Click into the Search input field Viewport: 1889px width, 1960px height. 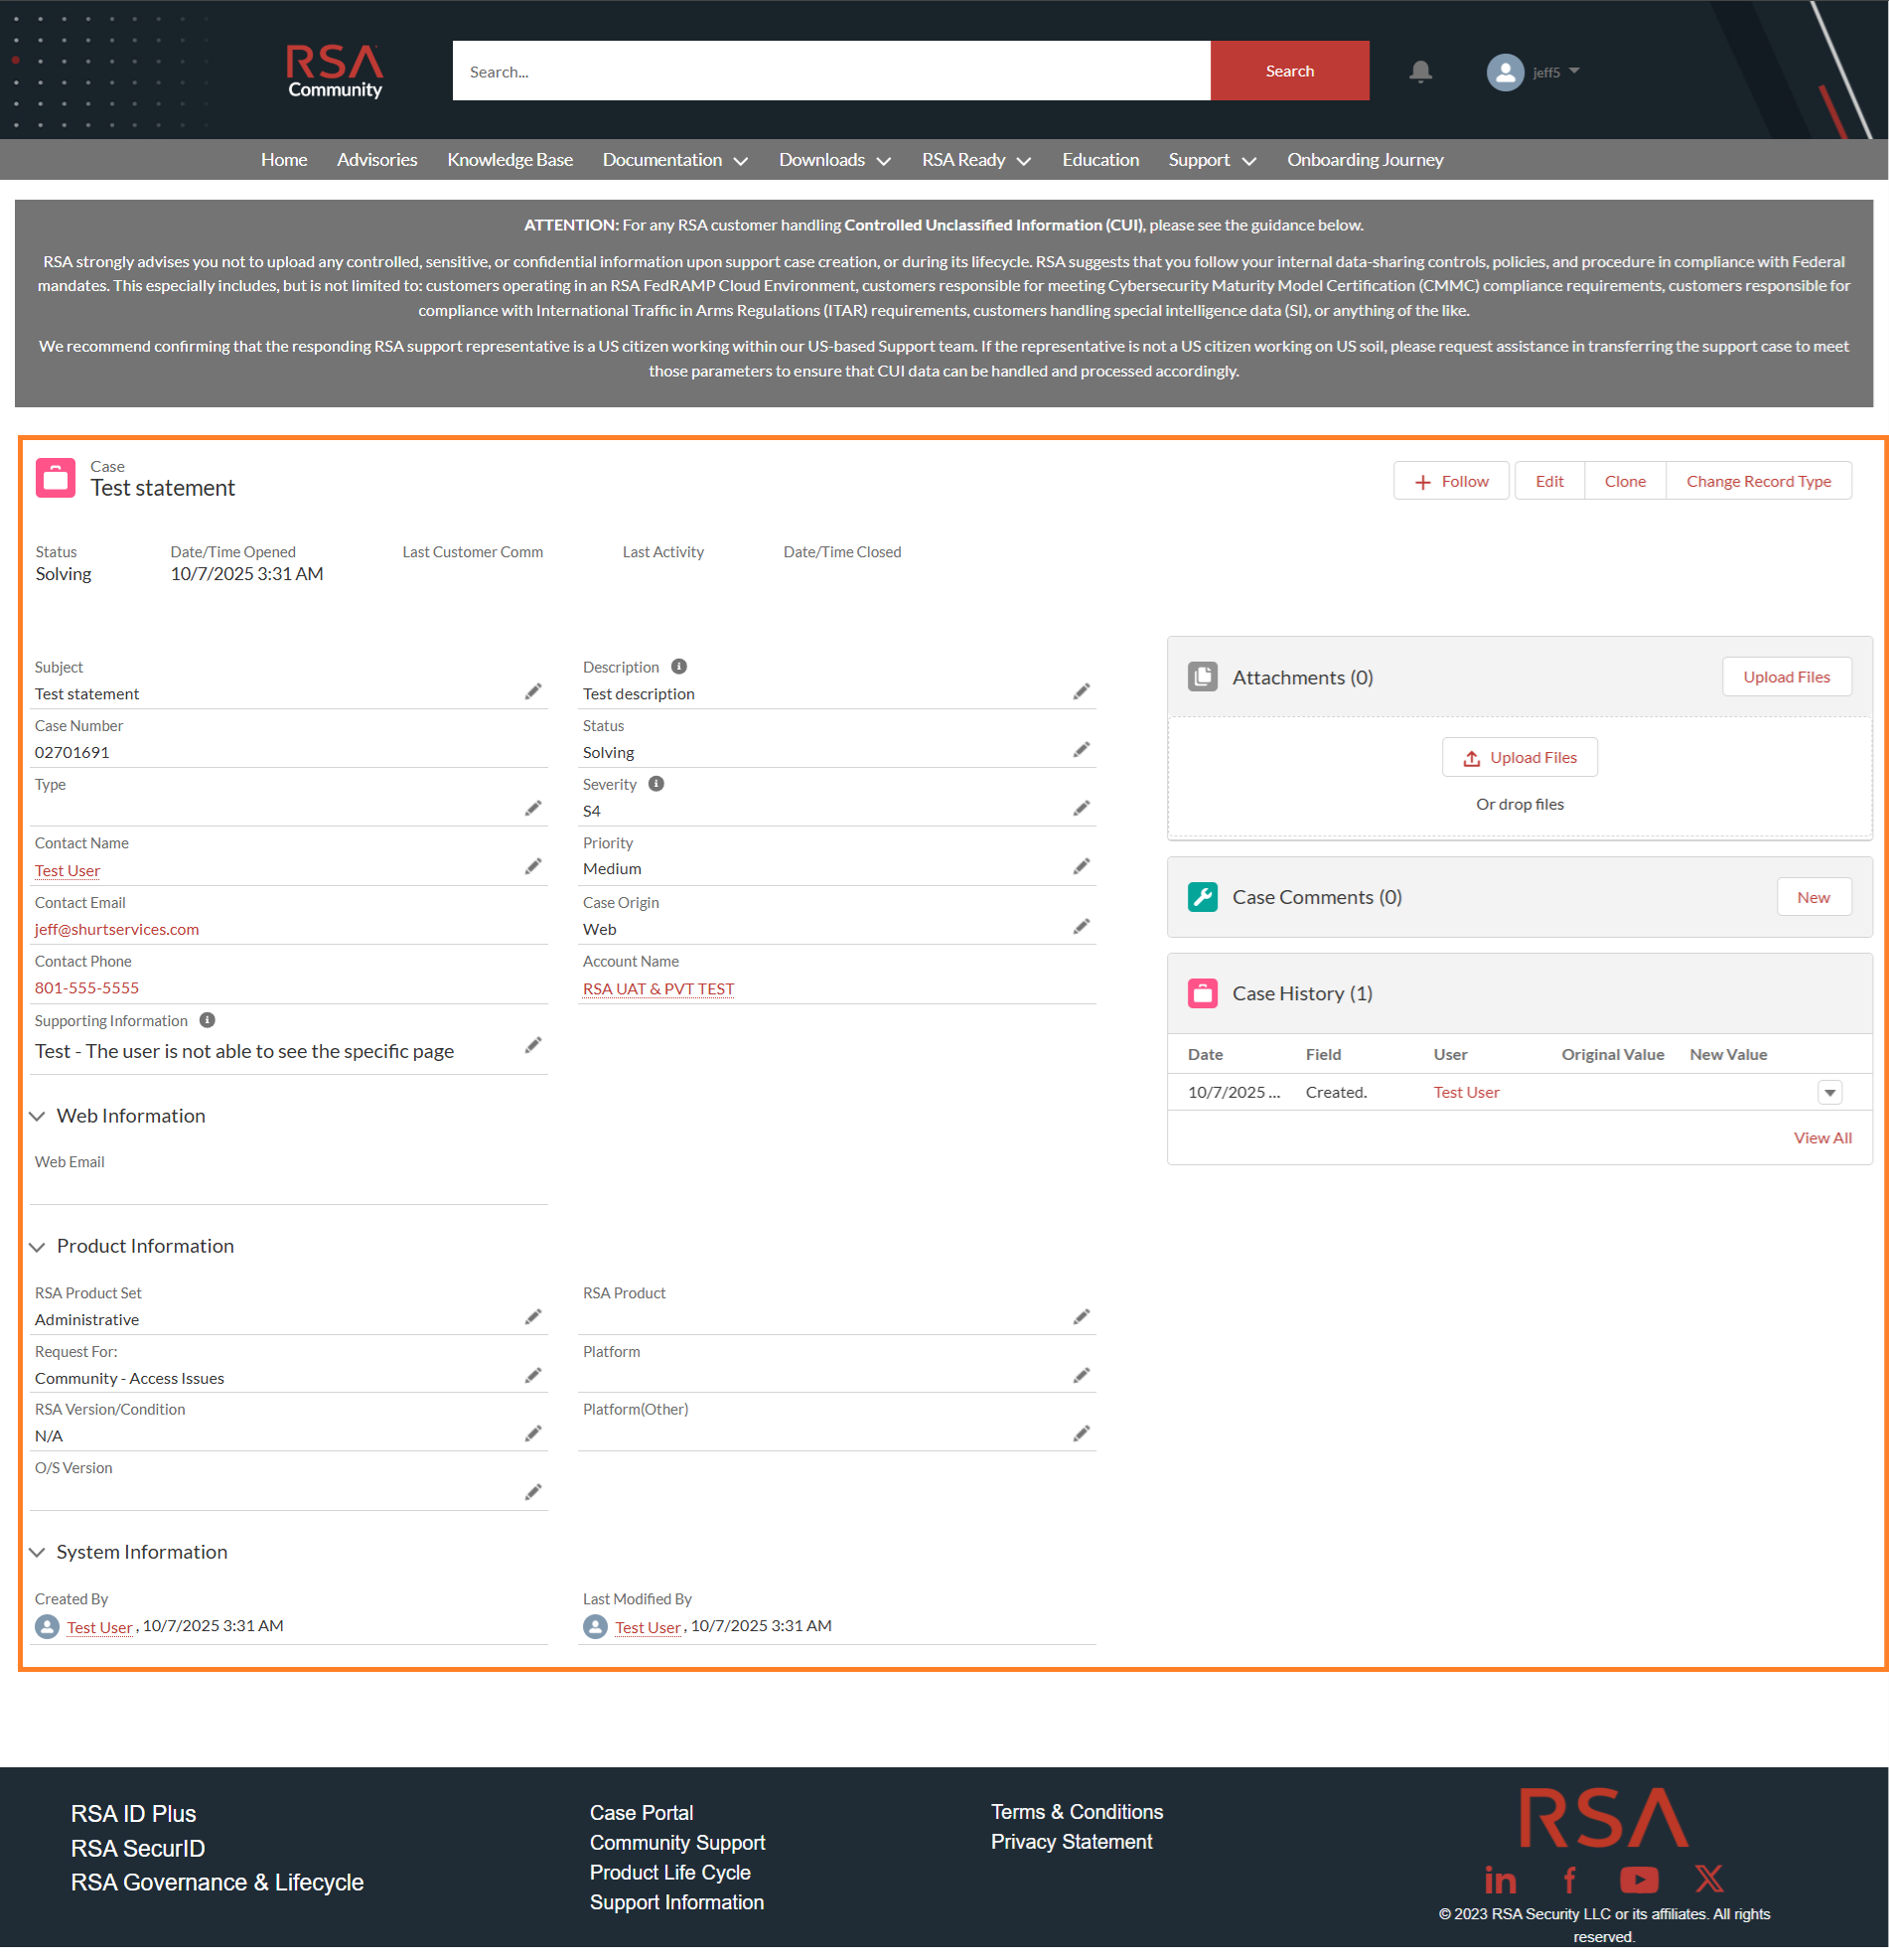click(830, 71)
